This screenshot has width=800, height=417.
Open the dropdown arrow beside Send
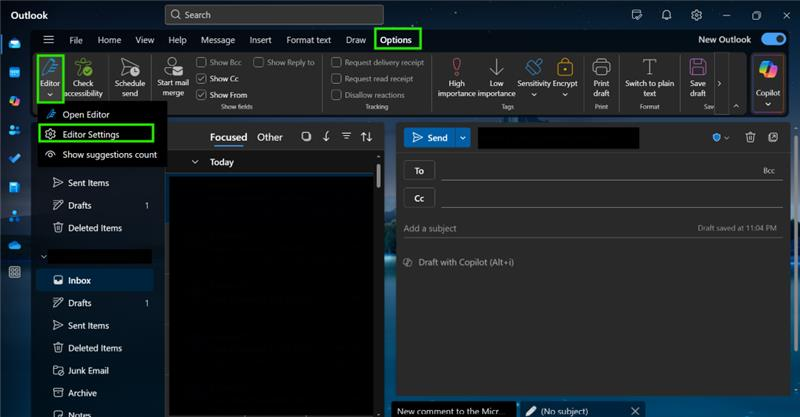tap(463, 138)
